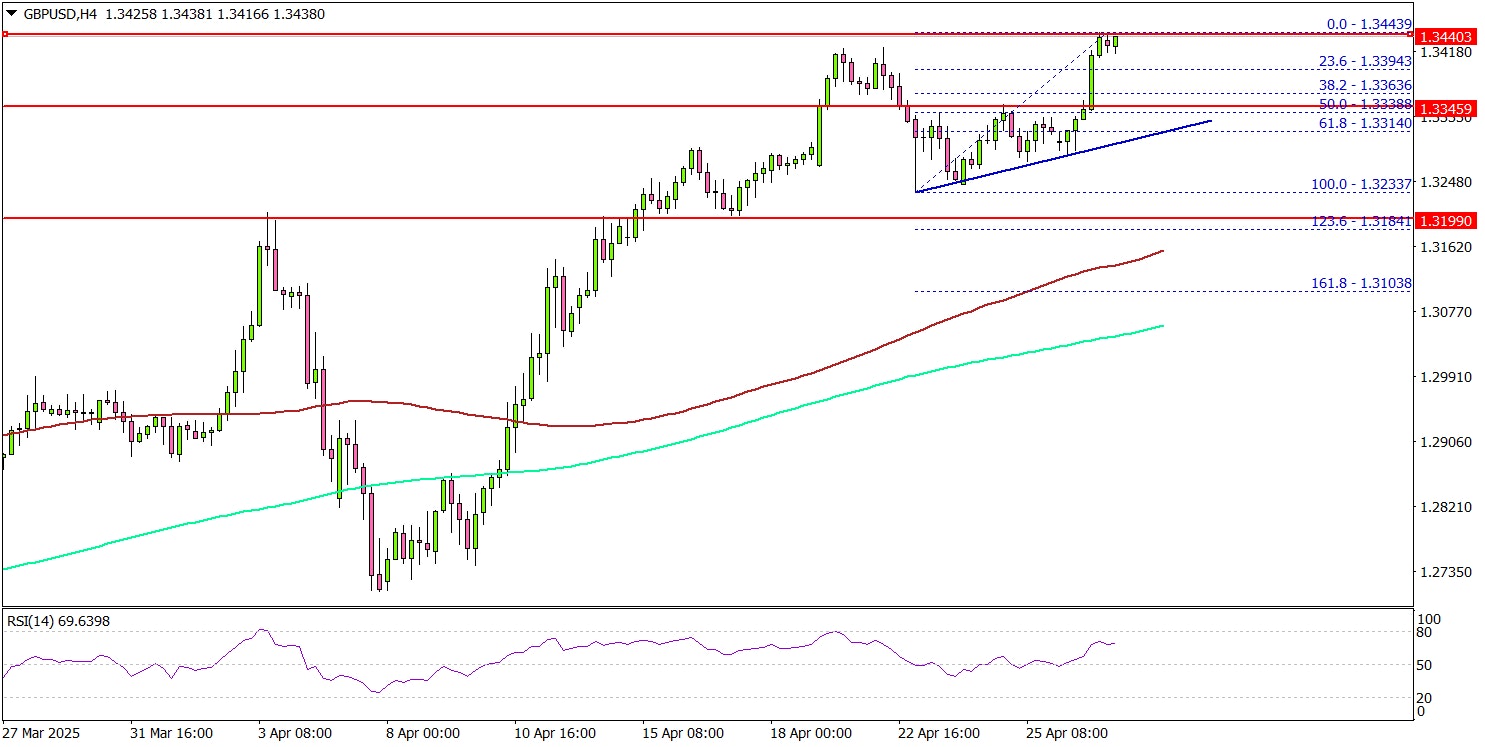Image resolution: width=1485 pixels, height=747 pixels.
Task: Open the GBPUSD,H4 chart dropdown triangle
Action: coord(10,14)
